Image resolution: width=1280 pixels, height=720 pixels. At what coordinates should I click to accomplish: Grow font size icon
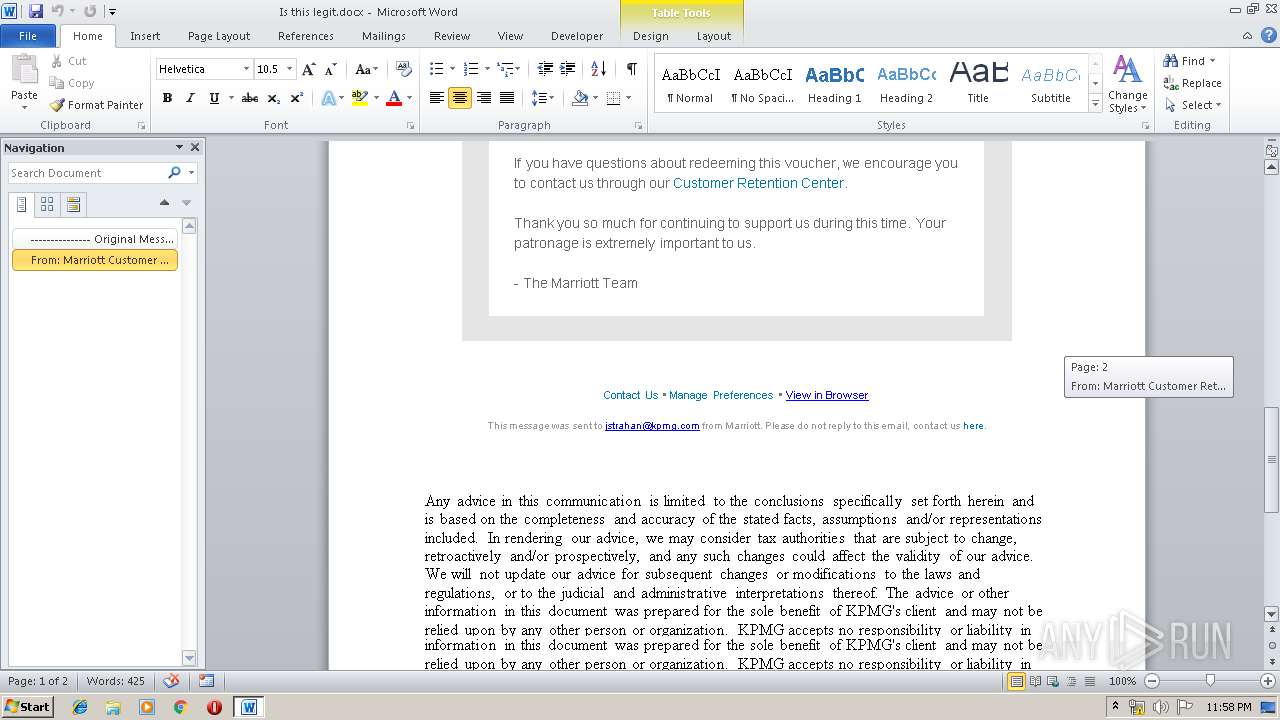coord(309,69)
